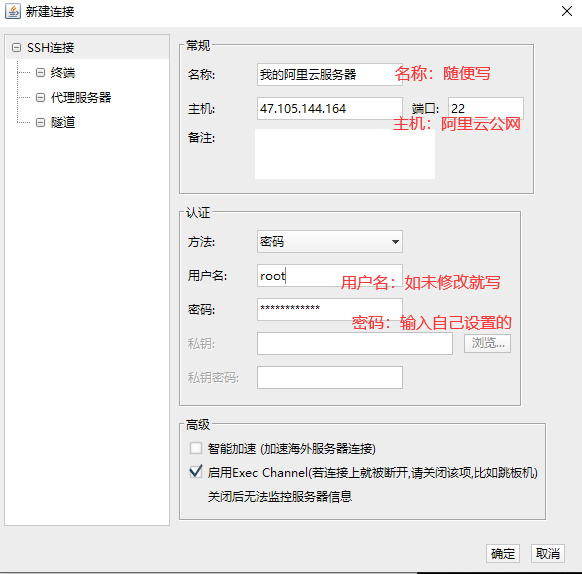Enable the 智能加速 checkbox
The height and width of the screenshot is (574, 582).
[x=196, y=448]
